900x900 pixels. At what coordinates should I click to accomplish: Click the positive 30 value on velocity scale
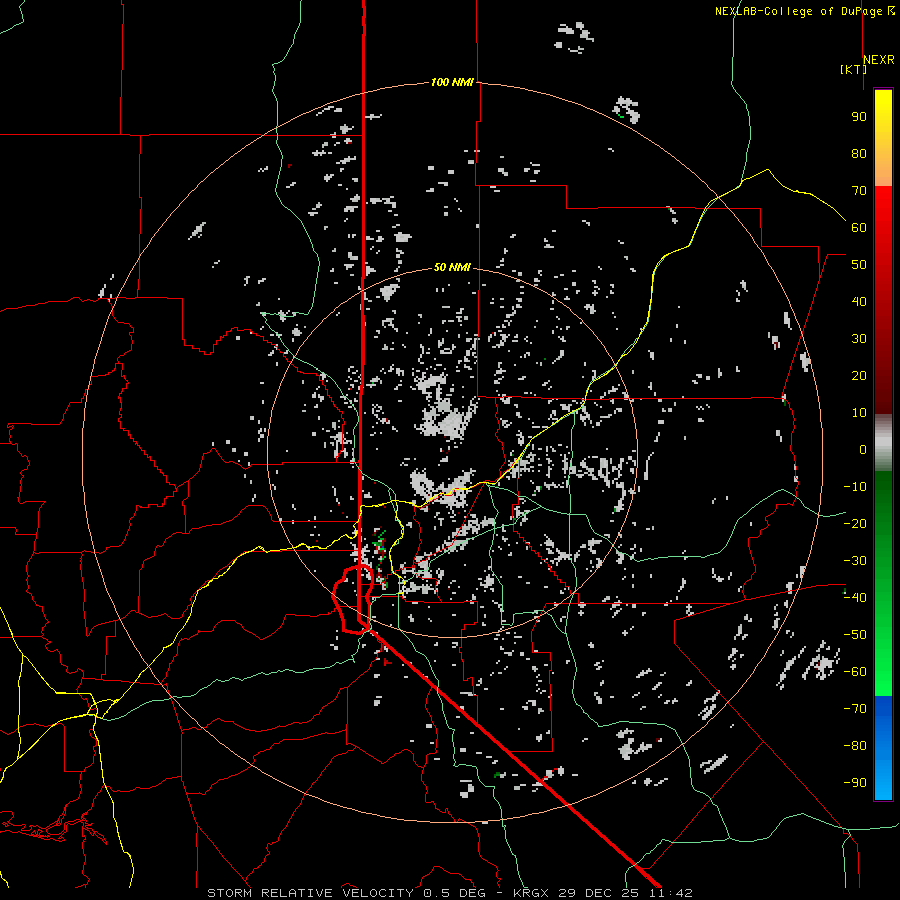click(859, 339)
